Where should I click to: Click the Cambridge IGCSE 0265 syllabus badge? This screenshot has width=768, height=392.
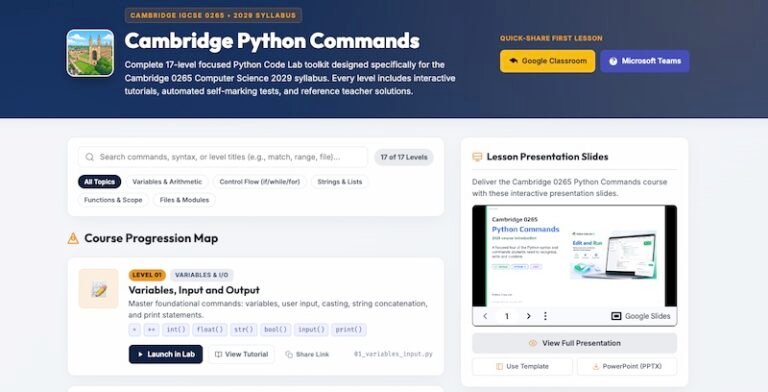[x=213, y=15]
